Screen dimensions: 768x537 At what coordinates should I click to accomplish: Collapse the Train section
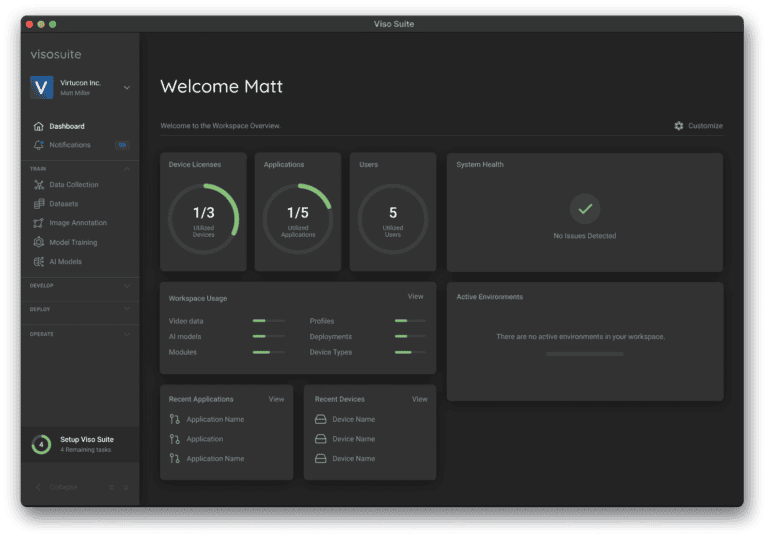tap(126, 169)
